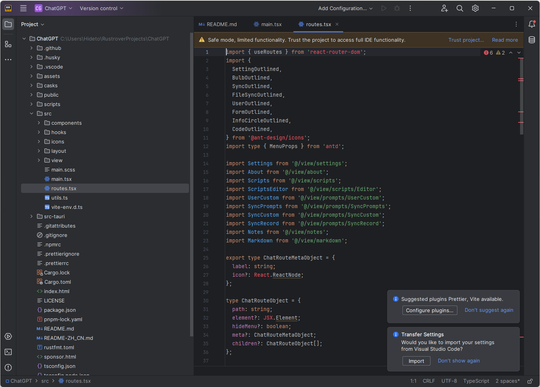This screenshot has height=387, width=540.
Task: Expand the components folder
Action: pyautogui.click(x=39, y=123)
